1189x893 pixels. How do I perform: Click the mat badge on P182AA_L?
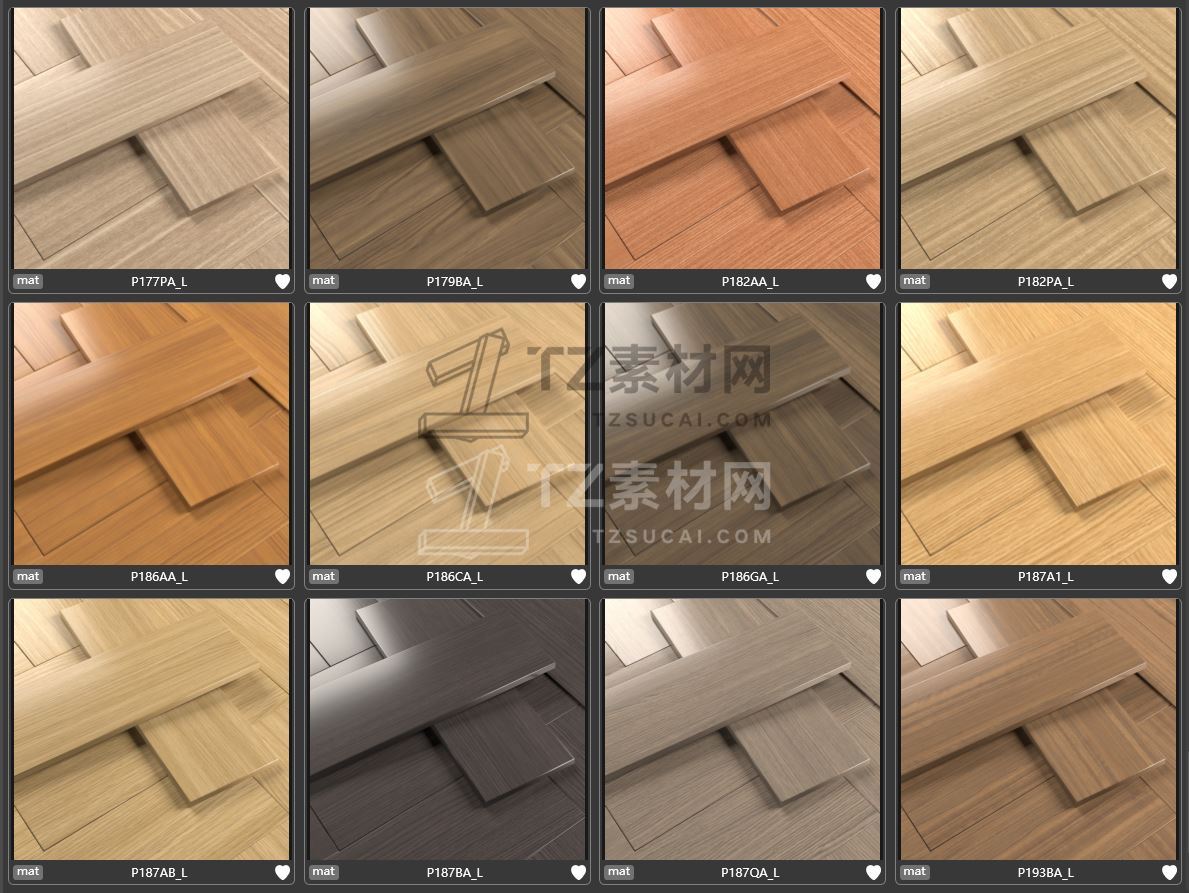pyautogui.click(x=619, y=280)
